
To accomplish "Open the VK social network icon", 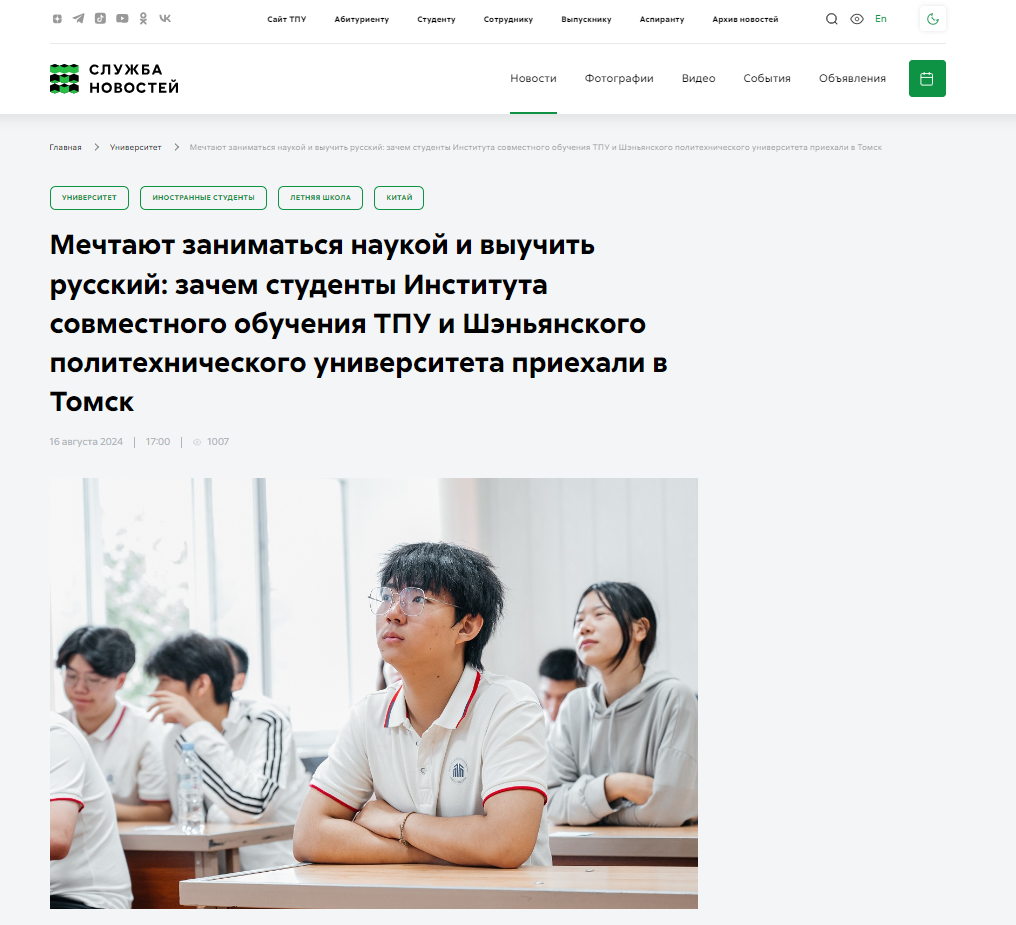I will pos(165,19).
